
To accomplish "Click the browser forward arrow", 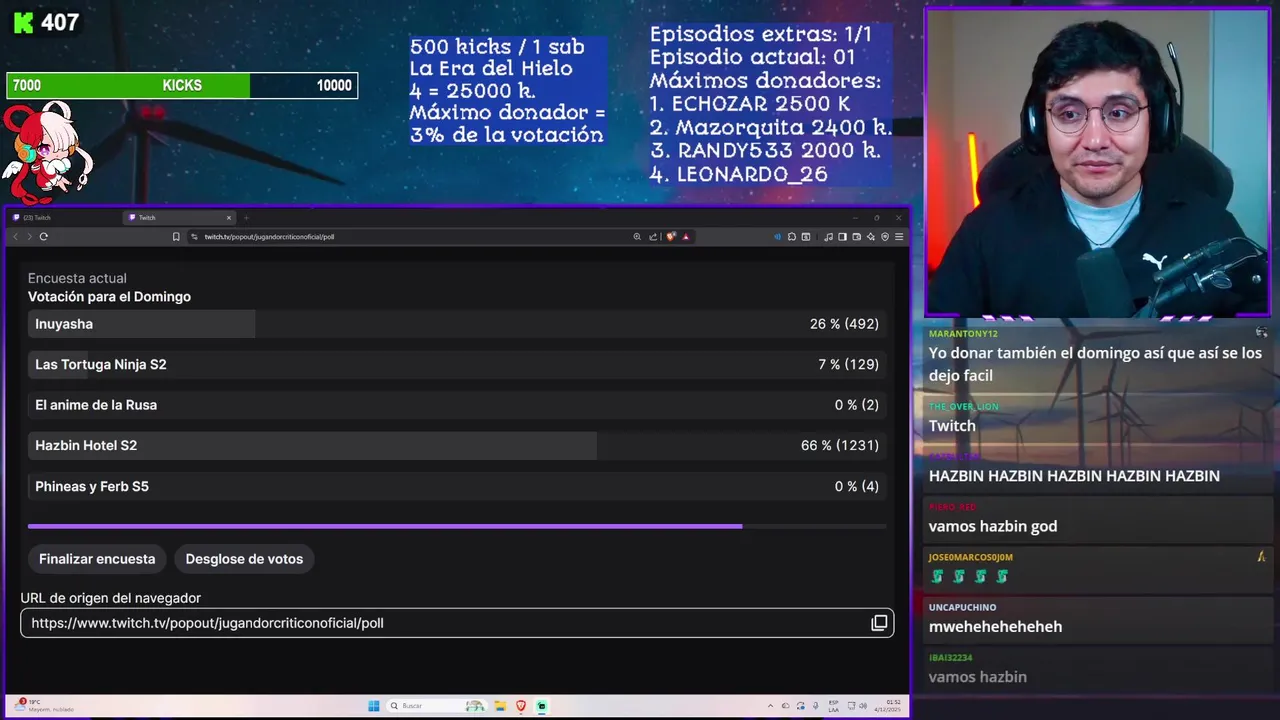I will [x=29, y=237].
